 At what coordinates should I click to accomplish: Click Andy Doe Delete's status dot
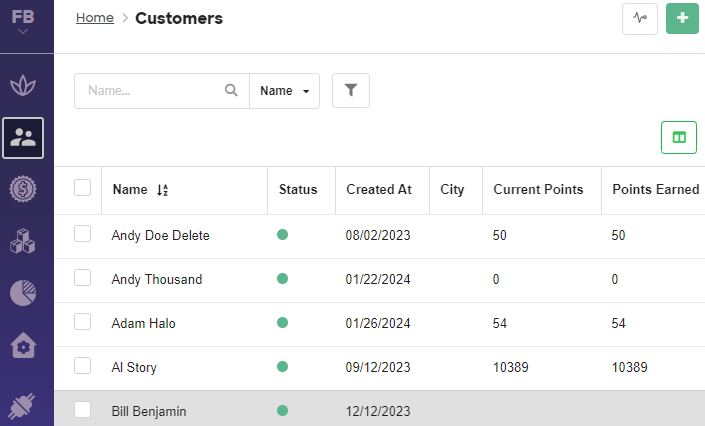pyautogui.click(x=282, y=234)
